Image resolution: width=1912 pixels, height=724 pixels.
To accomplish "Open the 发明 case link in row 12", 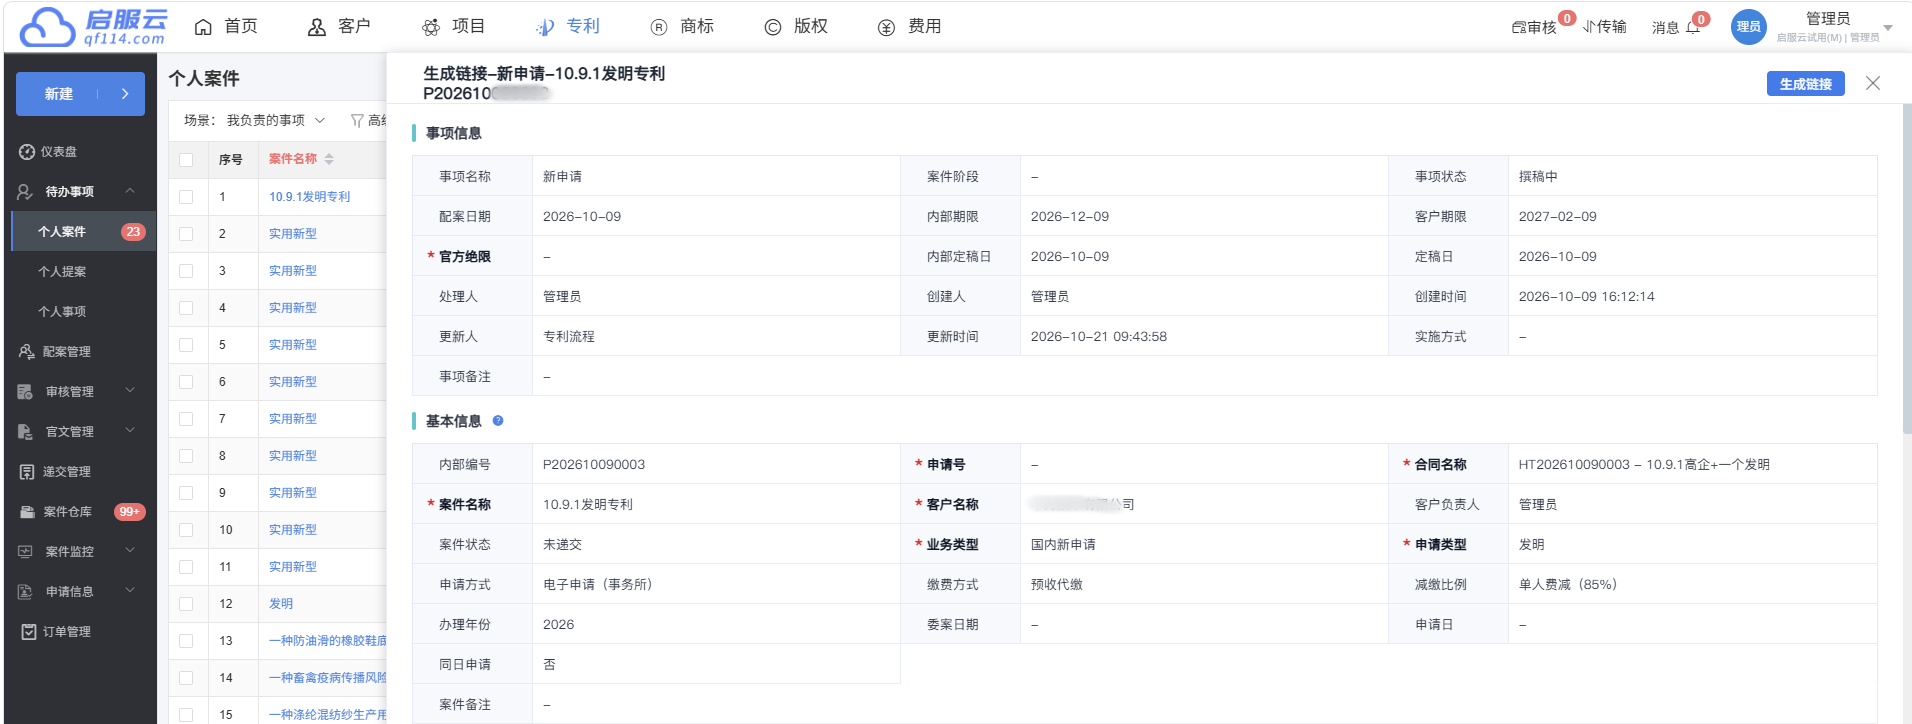I will (x=281, y=604).
